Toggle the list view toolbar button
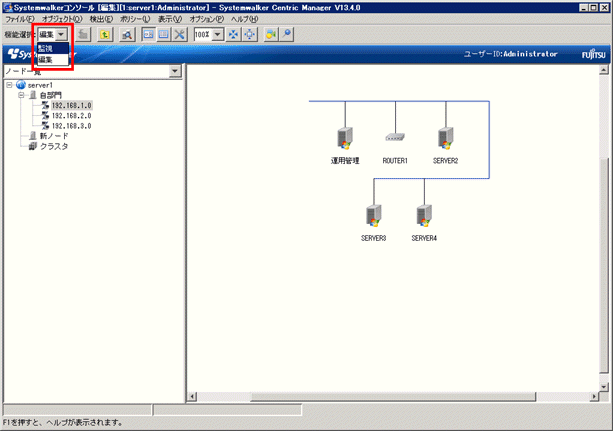 click(x=163, y=34)
